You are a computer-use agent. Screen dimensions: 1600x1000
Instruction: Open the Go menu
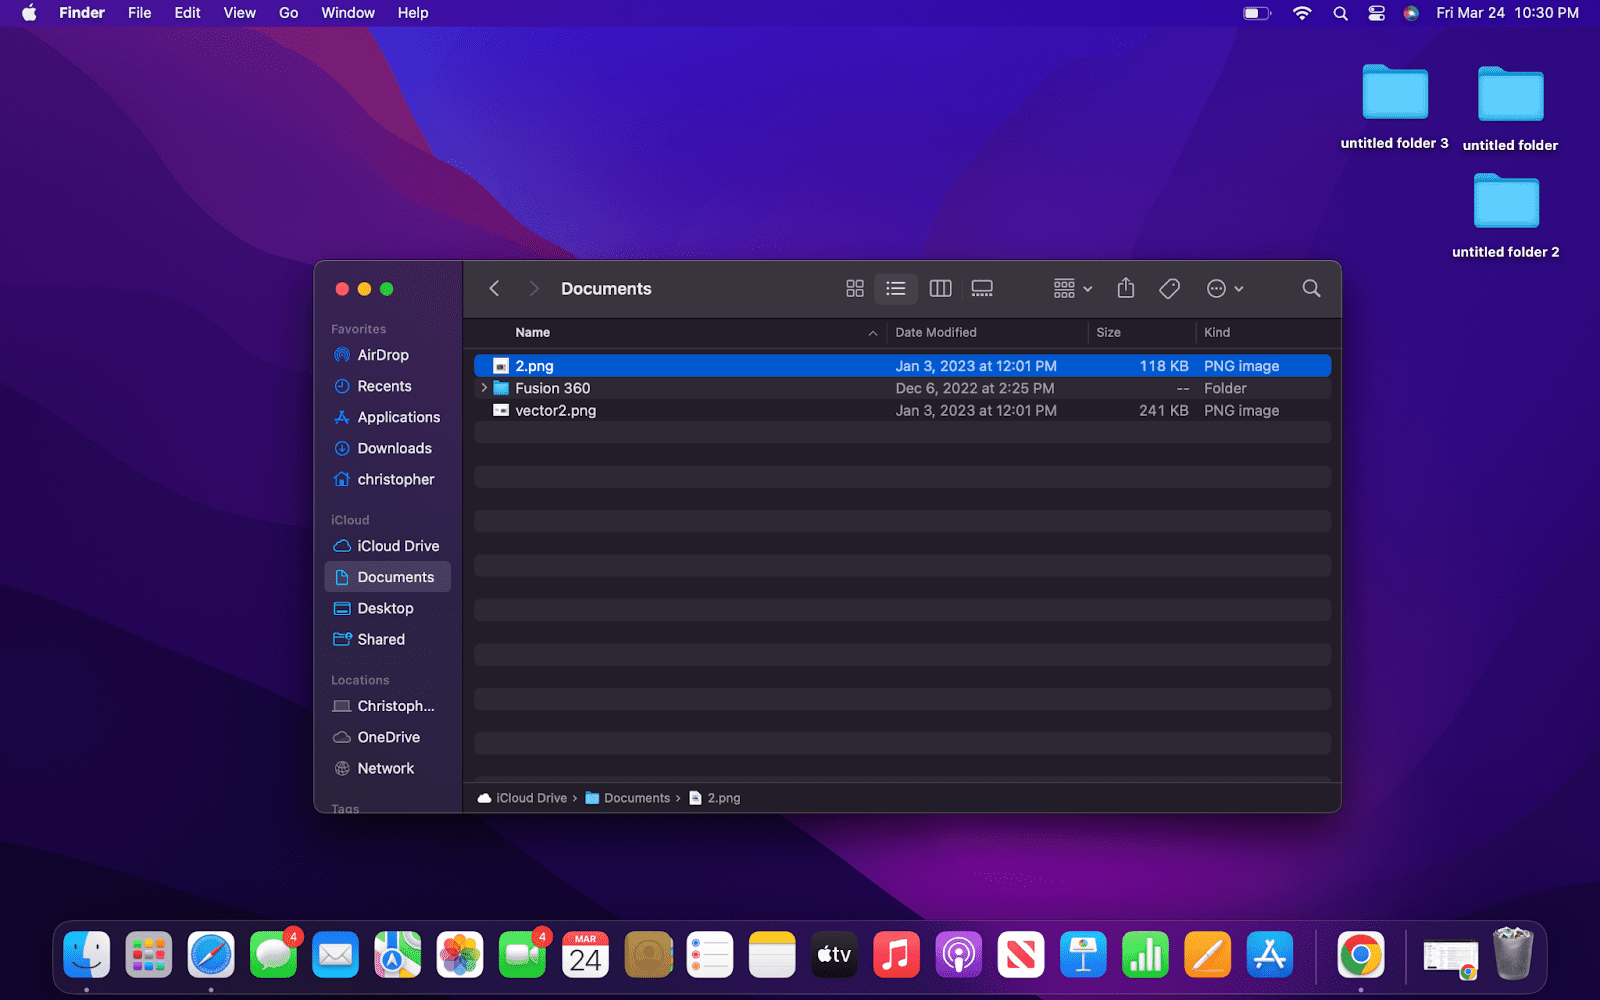tap(288, 13)
